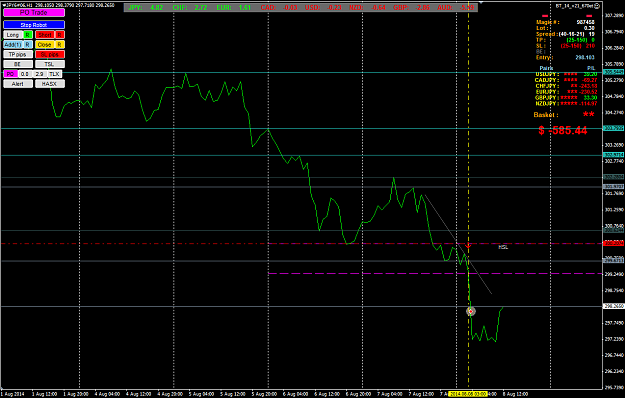Click the yellow highlighted date label
This screenshot has width=625, height=399.
pos(468,394)
